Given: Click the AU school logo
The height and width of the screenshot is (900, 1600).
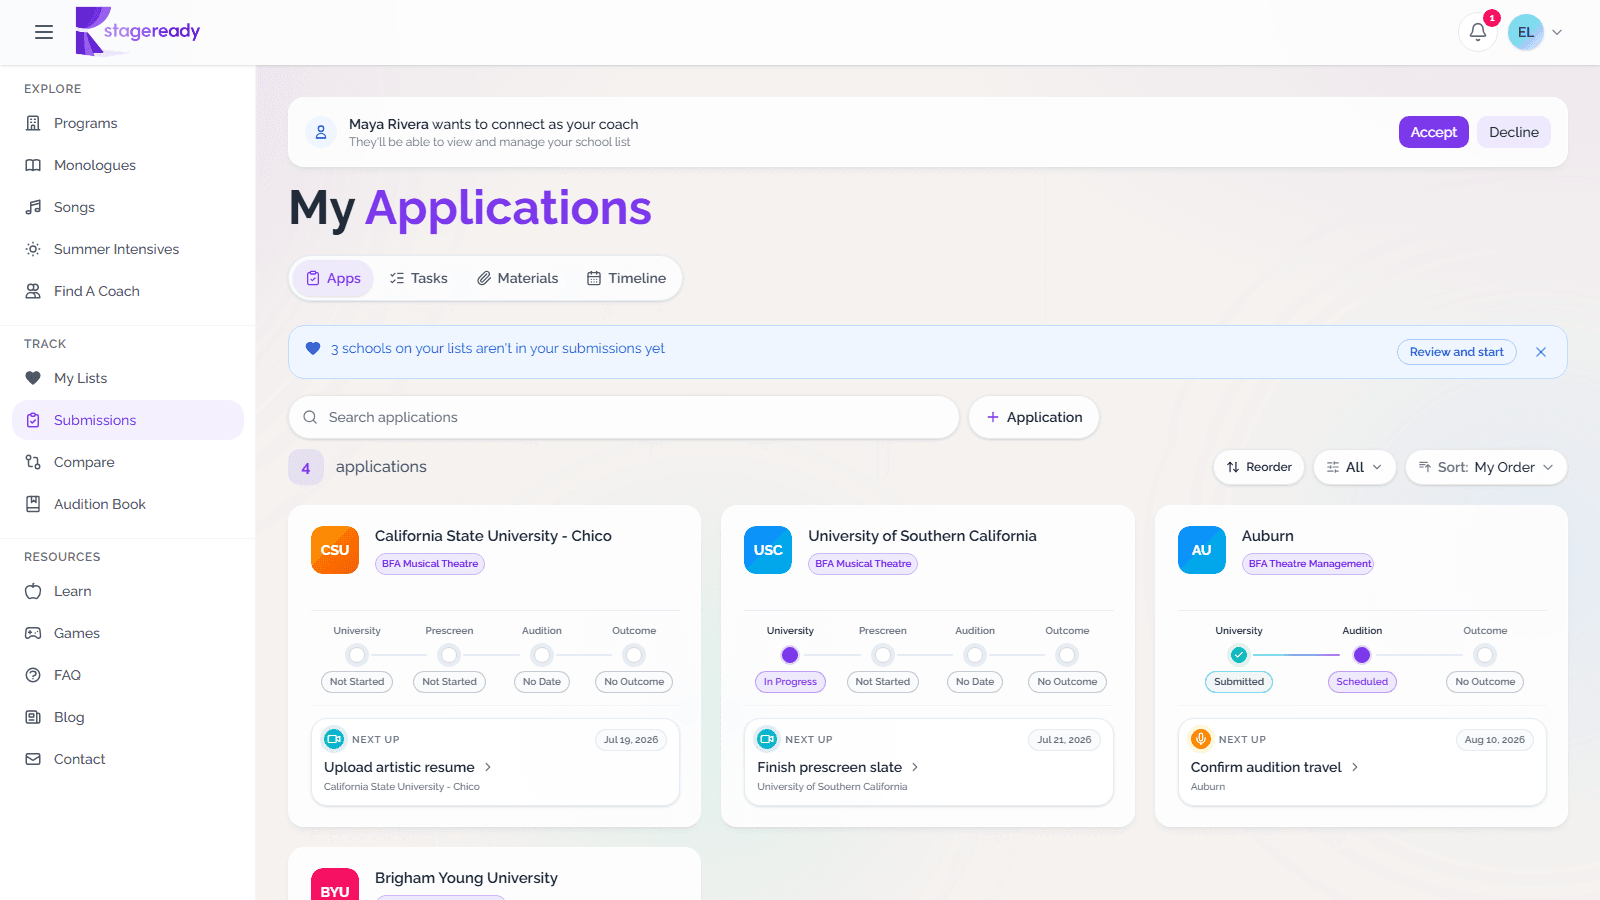Looking at the screenshot, I should (x=1202, y=550).
